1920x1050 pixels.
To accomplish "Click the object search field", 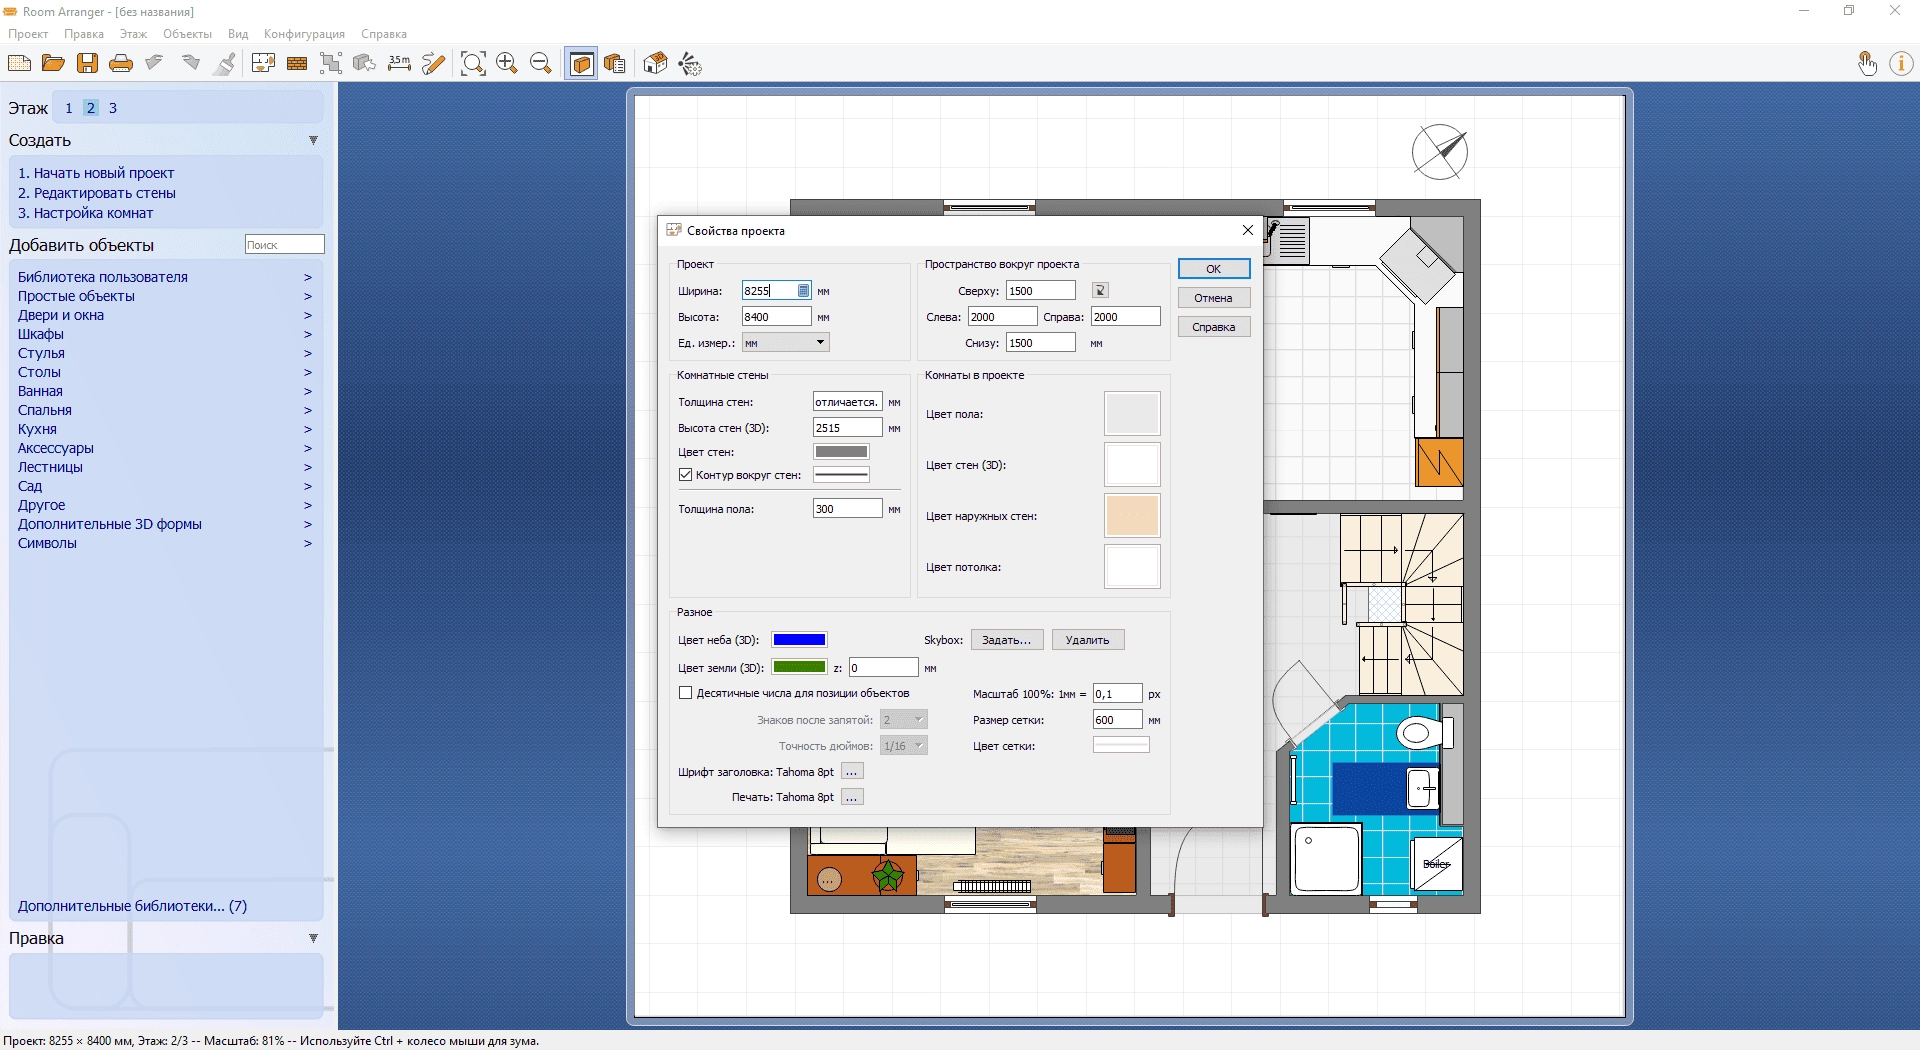I will coord(285,245).
